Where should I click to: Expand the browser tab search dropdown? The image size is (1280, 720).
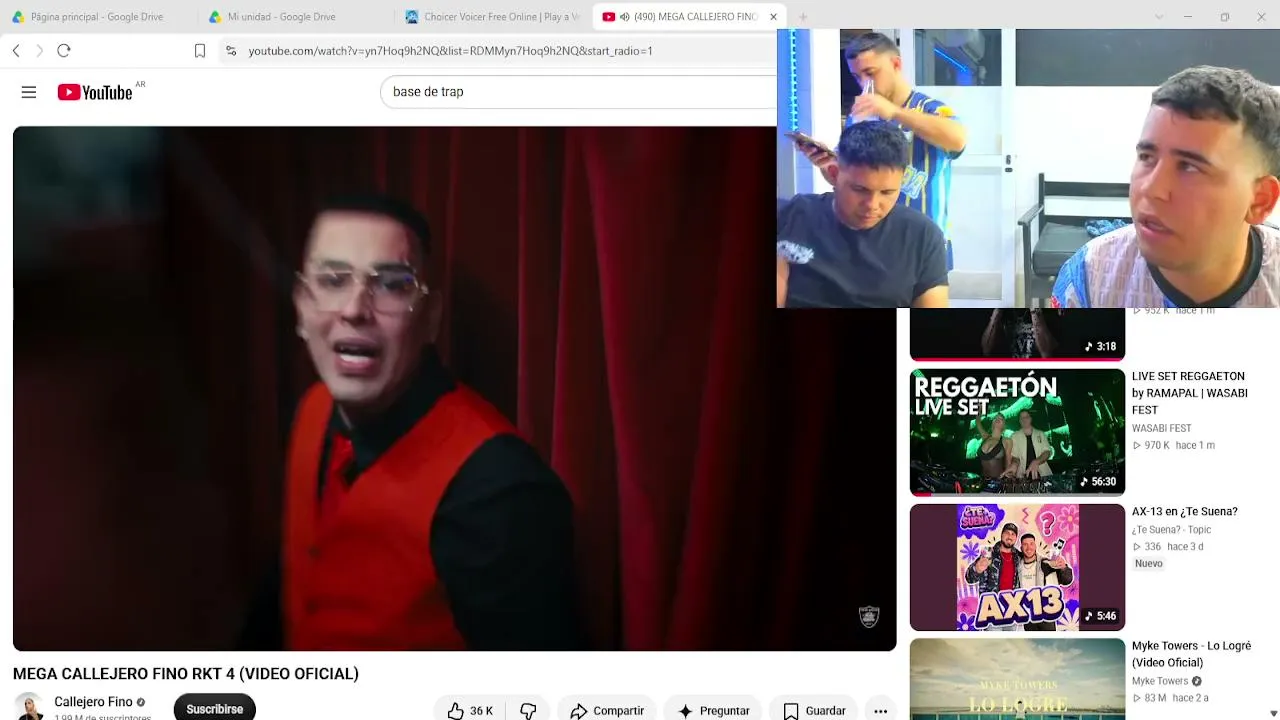point(1159,17)
